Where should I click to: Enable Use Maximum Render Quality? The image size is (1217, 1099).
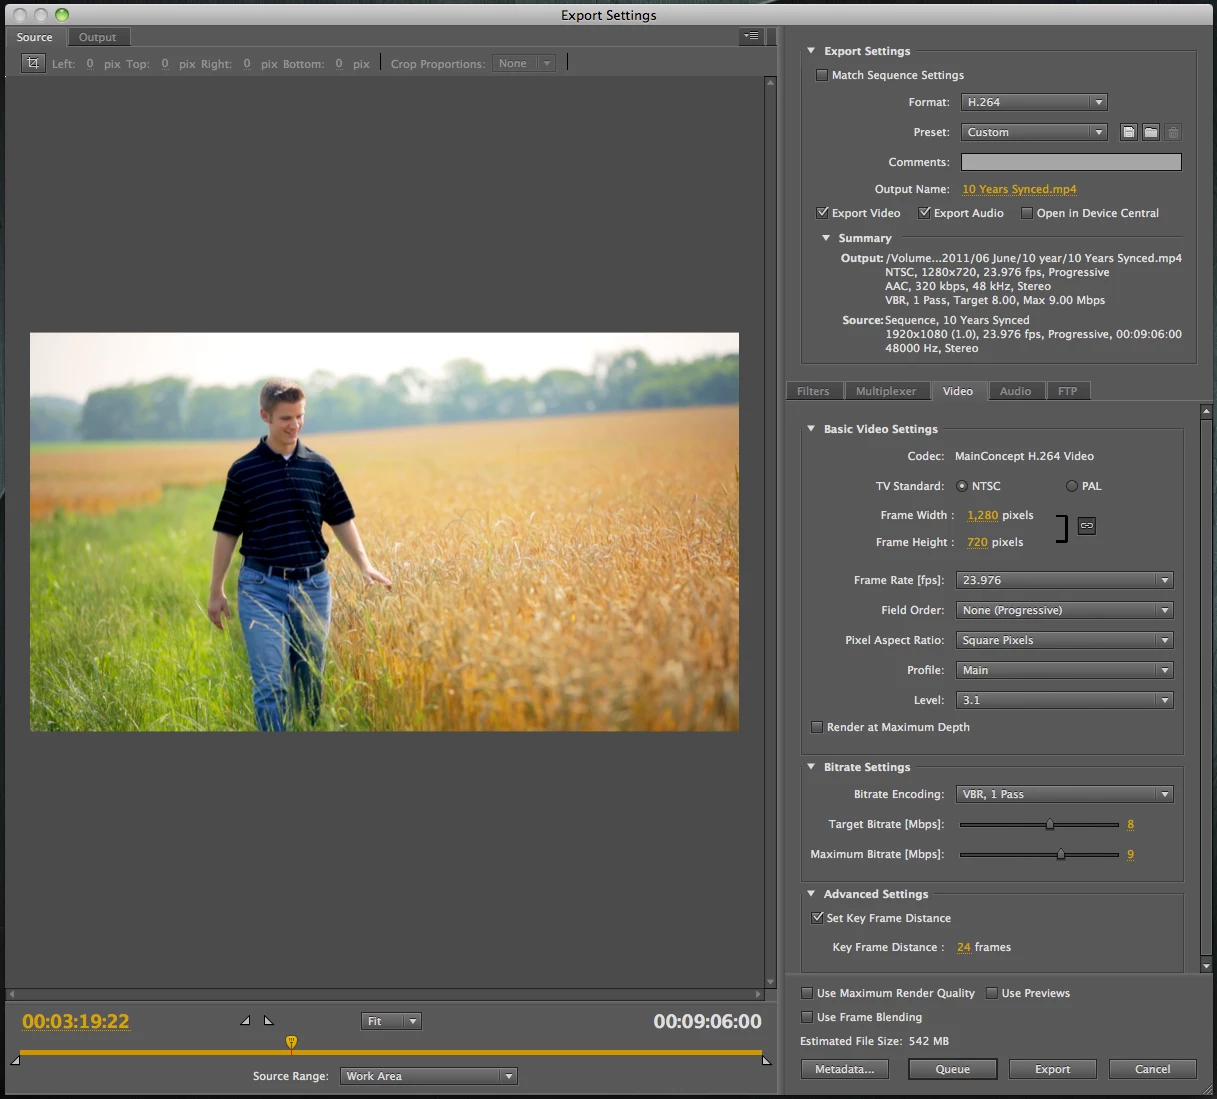pyautogui.click(x=807, y=993)
